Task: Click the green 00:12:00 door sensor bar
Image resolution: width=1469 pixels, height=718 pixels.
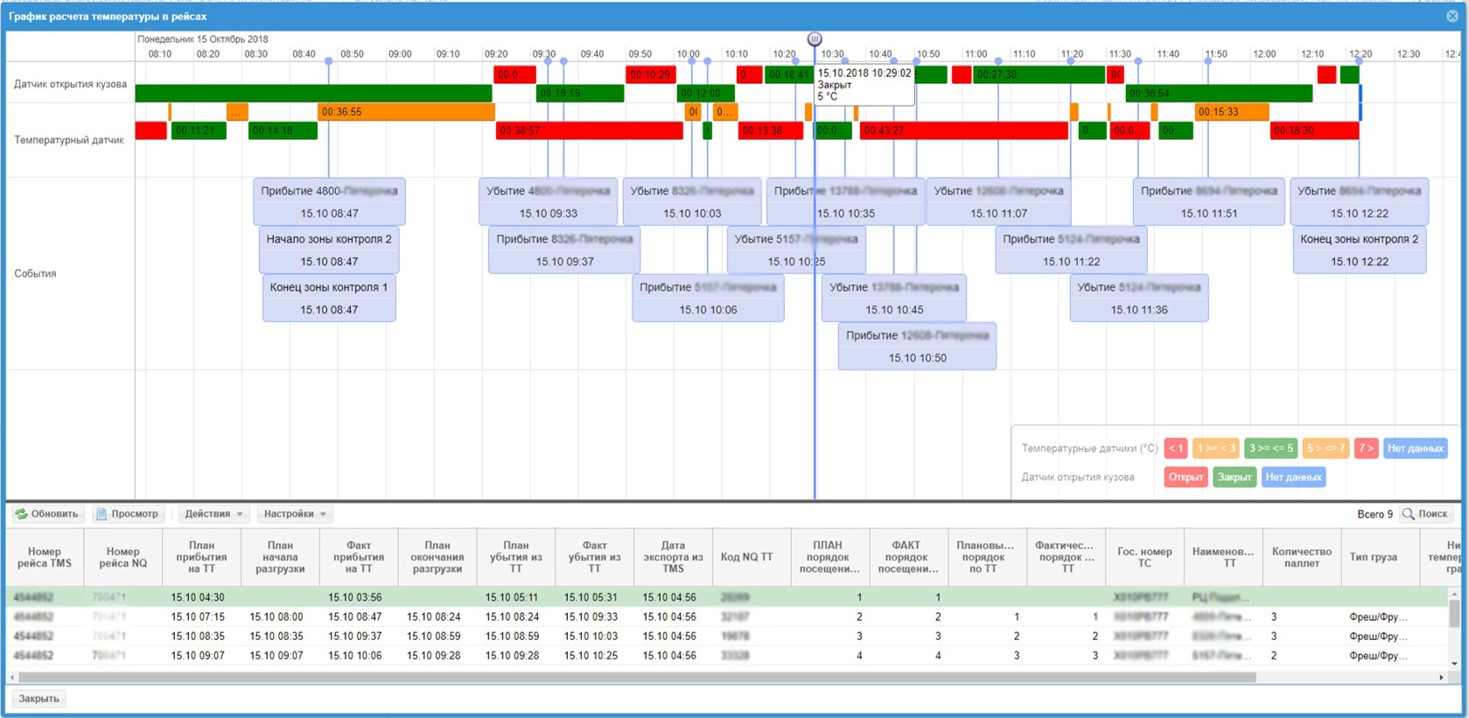Action: [x=706, y=93]
